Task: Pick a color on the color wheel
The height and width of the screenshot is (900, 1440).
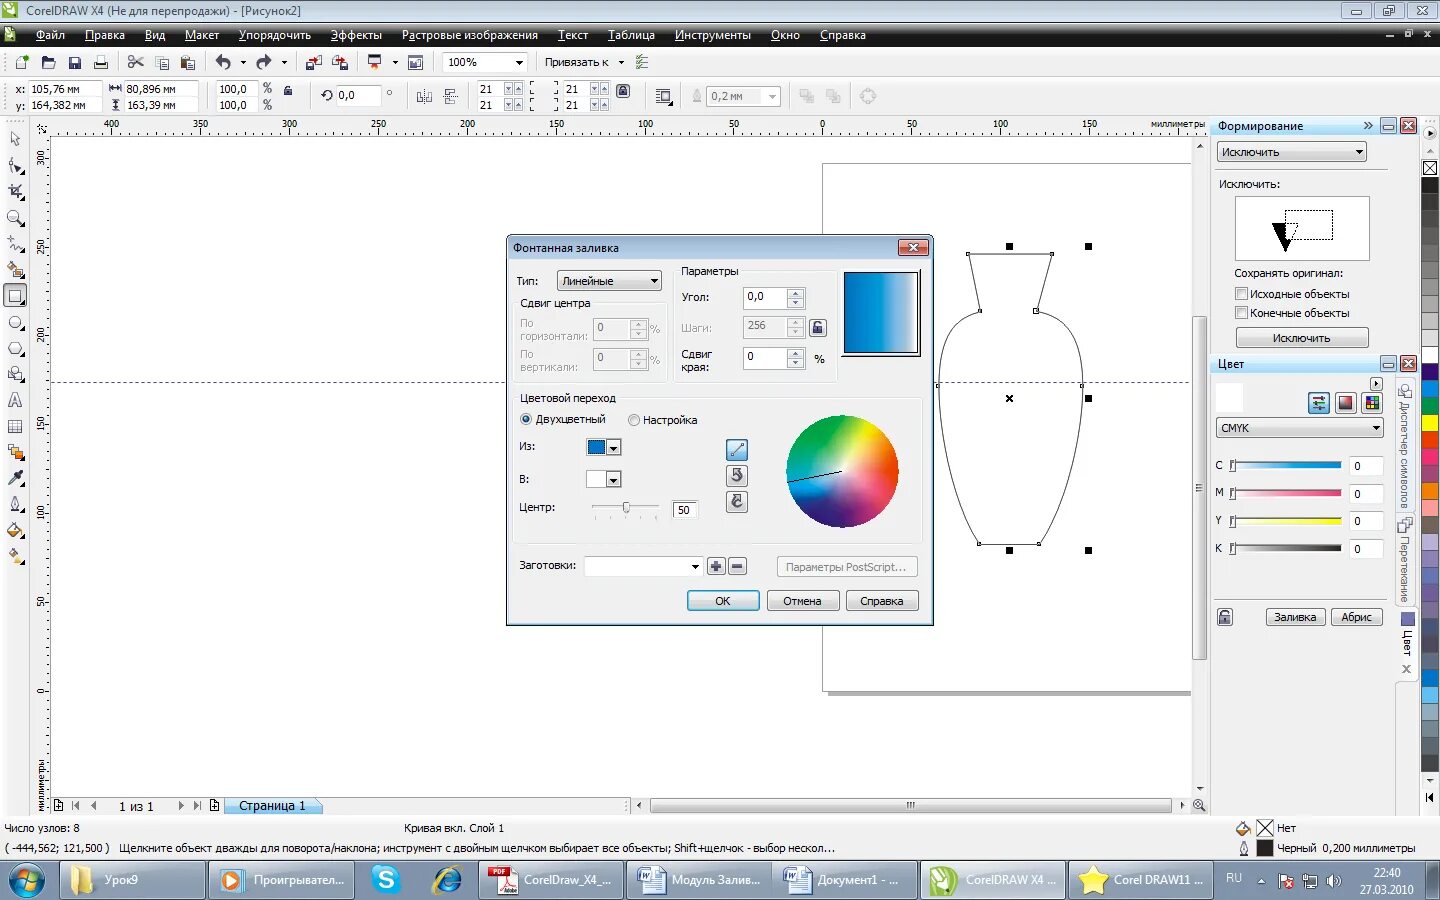Action: click(x=842, y=471)
